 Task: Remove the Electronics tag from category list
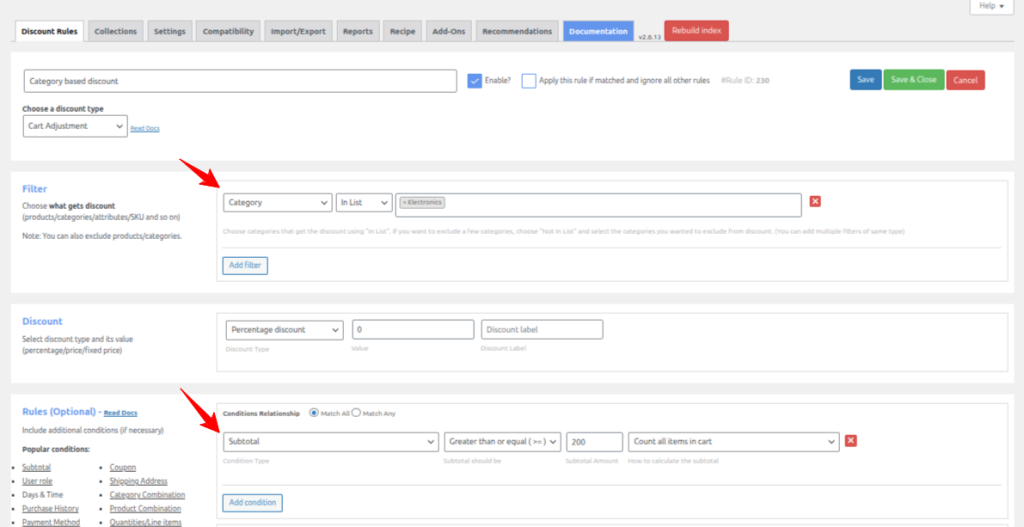(404, 203)
